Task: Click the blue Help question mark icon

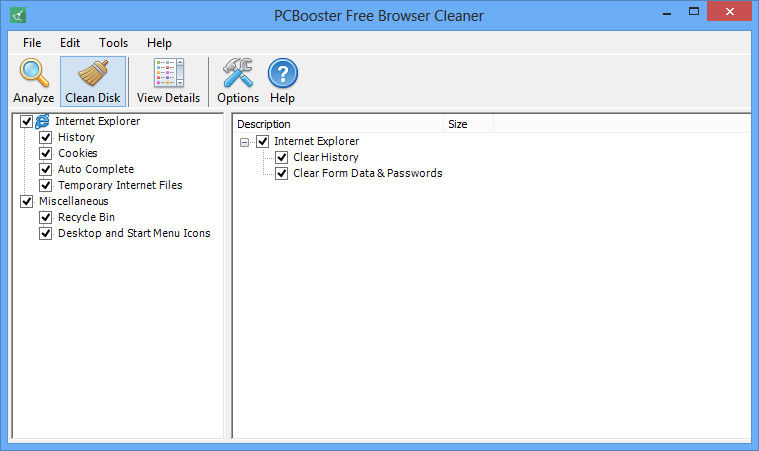Action: click(x=283, y=73)
